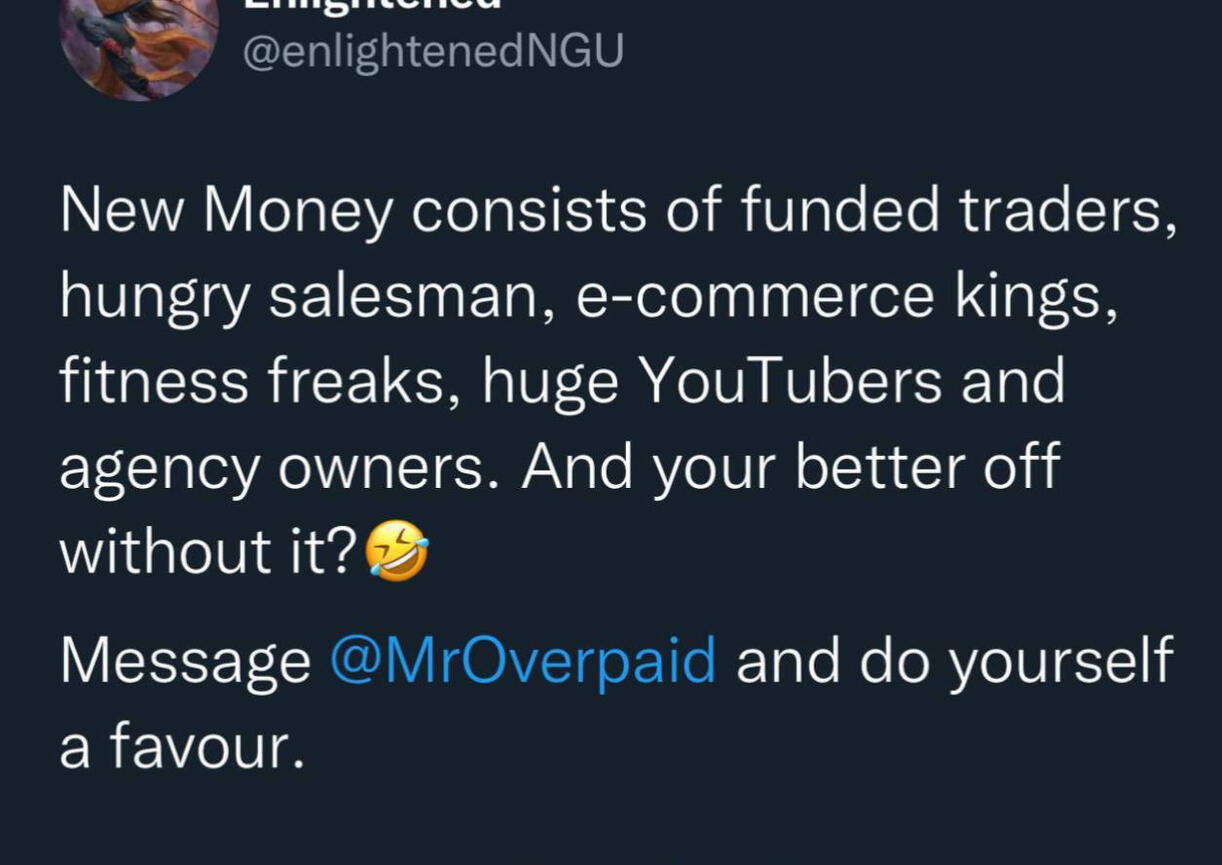Click the phrase "agency owners"
The width and height of the screenshot is (1222, 865).
(x=272, y=467)
